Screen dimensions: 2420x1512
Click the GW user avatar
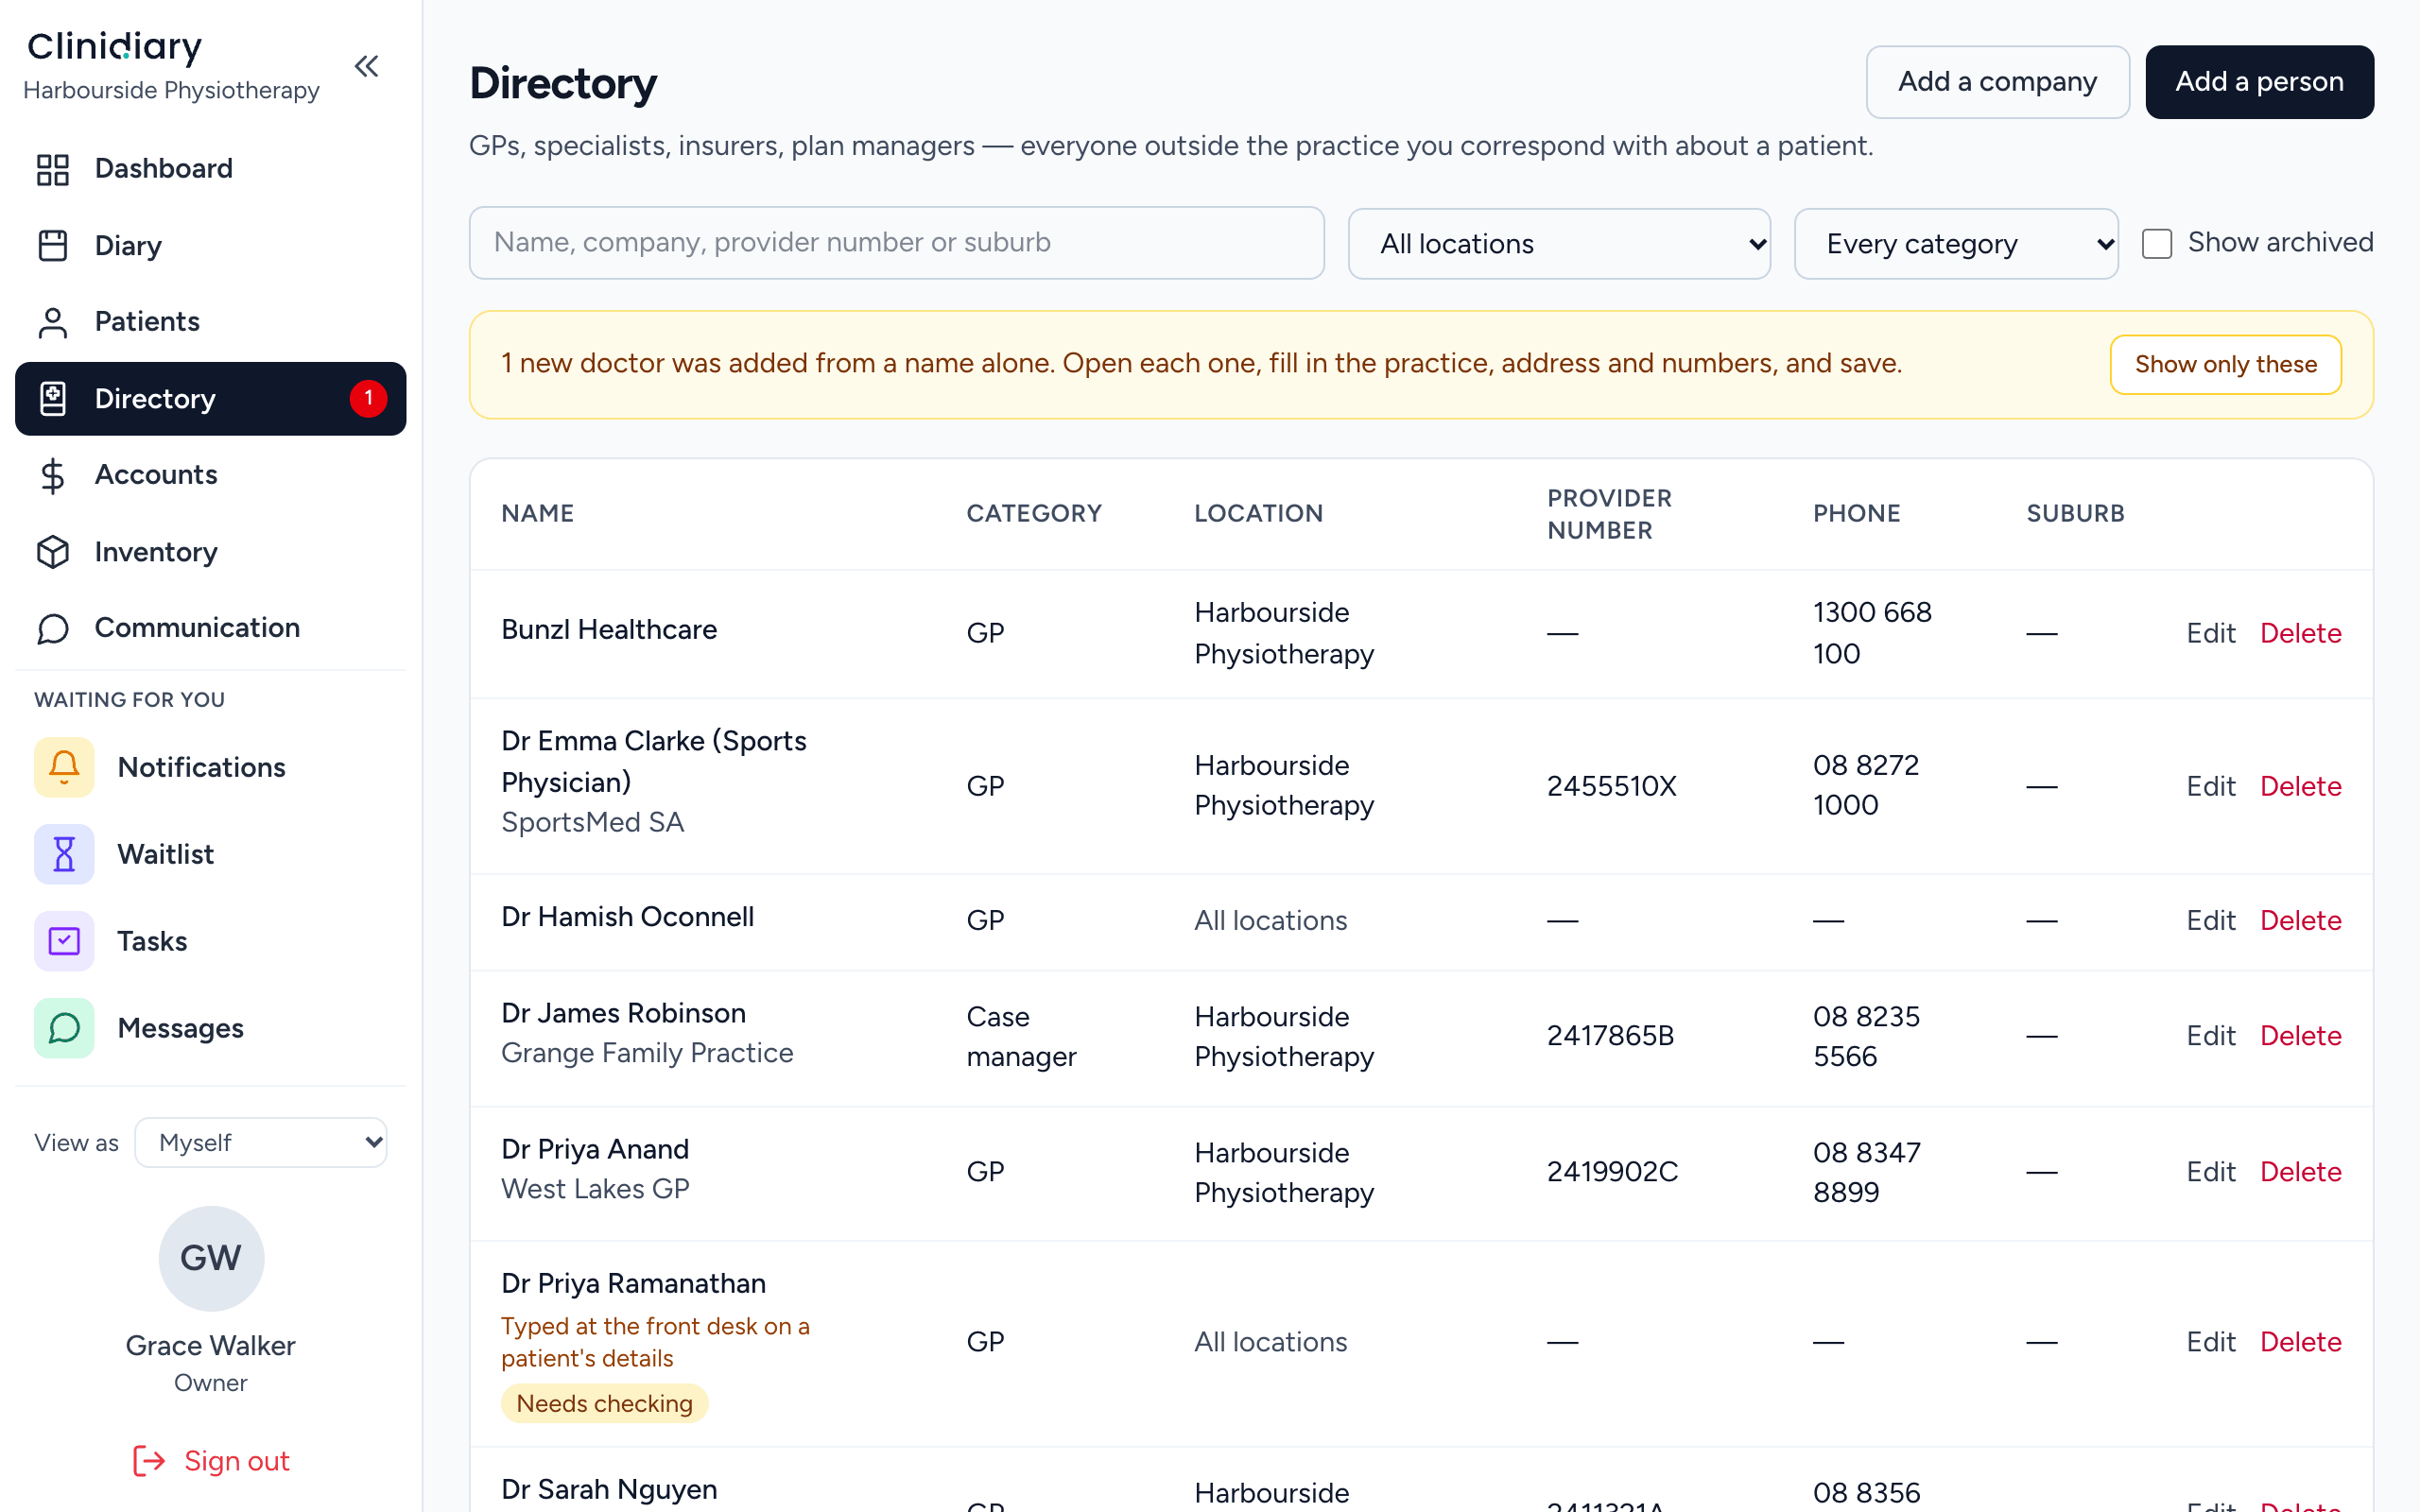[211, 1258]
